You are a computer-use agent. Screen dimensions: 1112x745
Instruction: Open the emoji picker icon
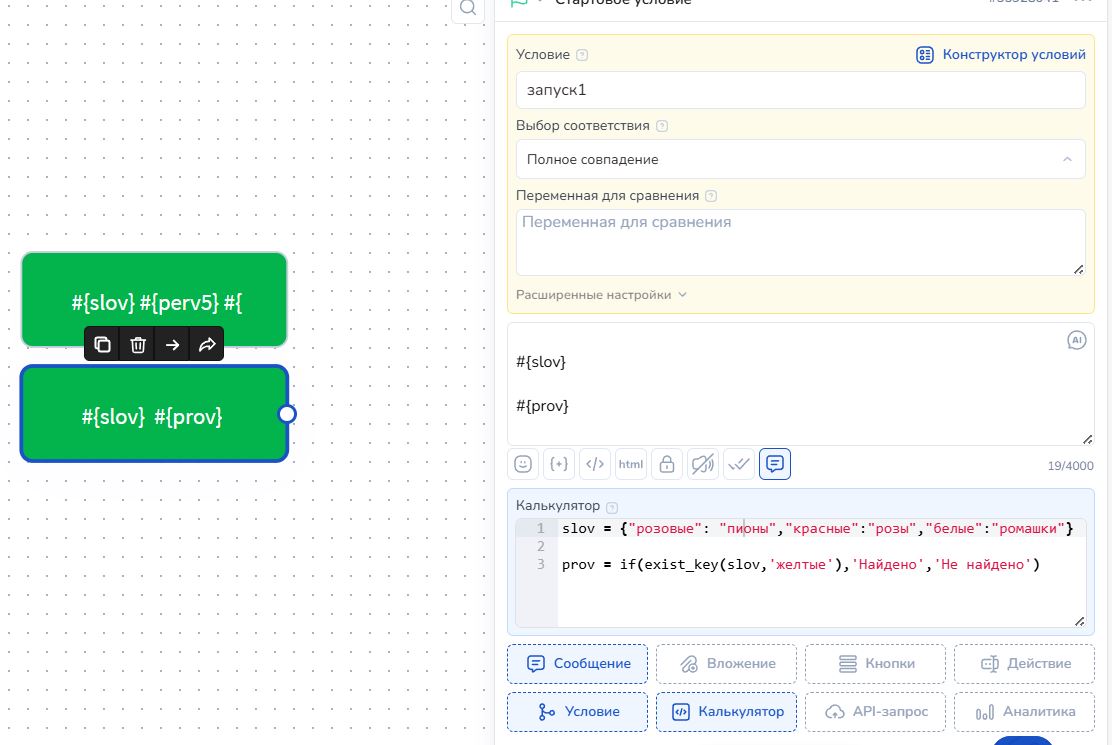coord(523,464)
